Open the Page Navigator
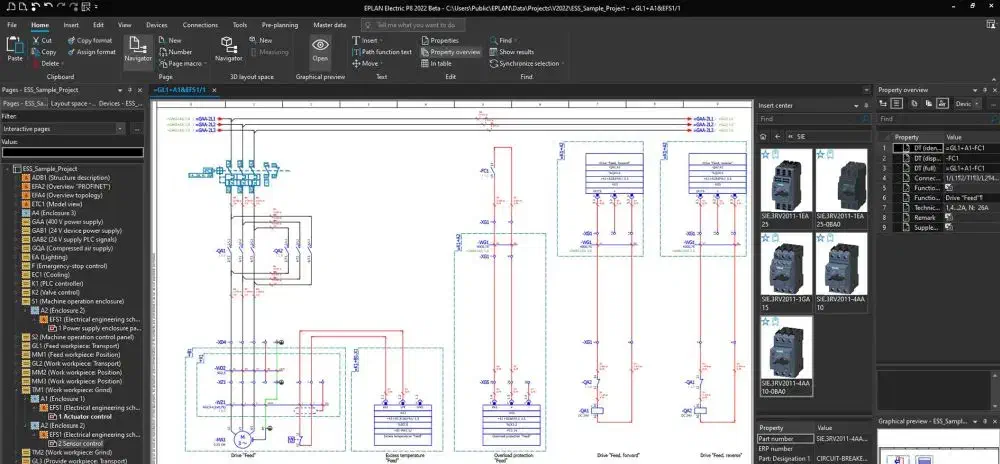Image resolution: width=1000 pixels, height=464 pixels. tap(138, 48)
